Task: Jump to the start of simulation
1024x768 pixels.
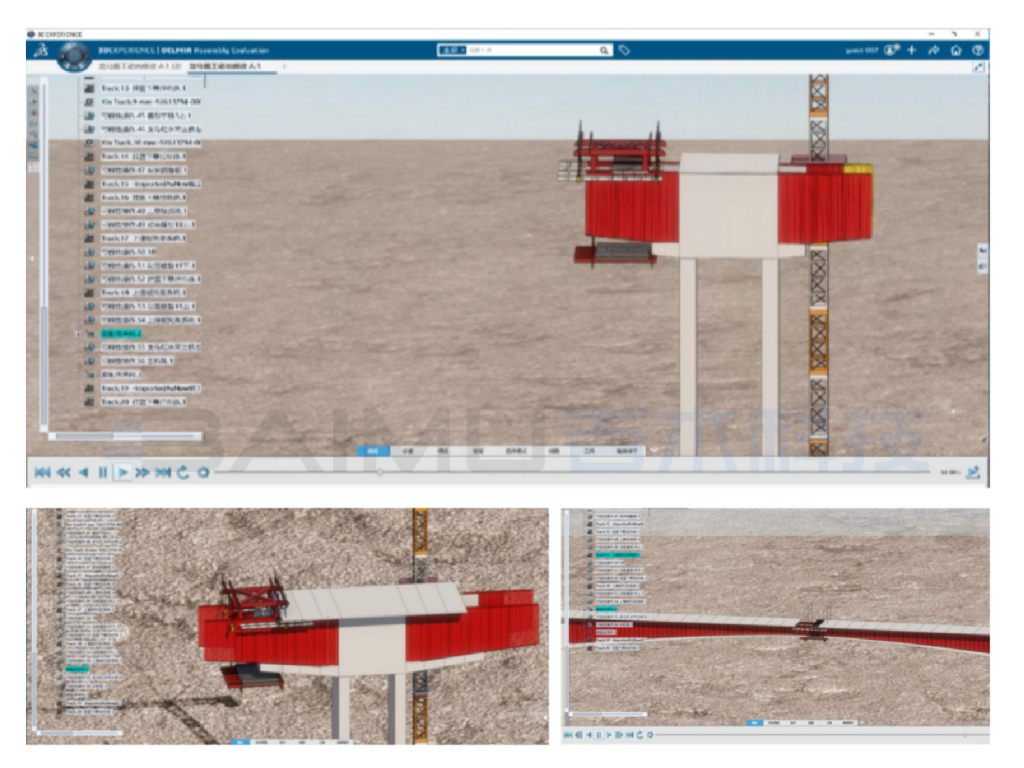Action: click(42, 472)
